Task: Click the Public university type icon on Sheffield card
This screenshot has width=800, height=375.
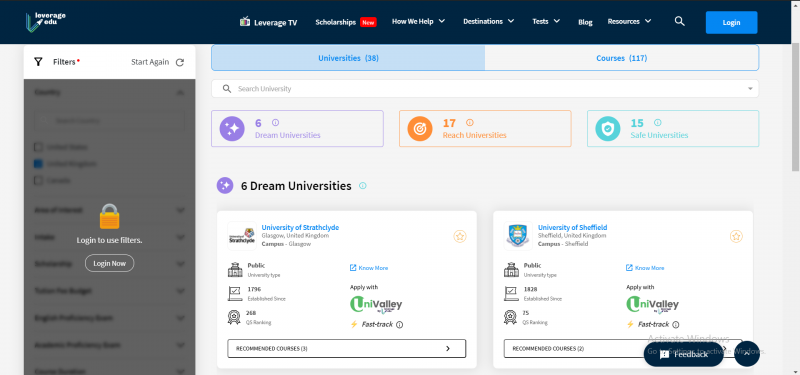Action: (511, 269)
